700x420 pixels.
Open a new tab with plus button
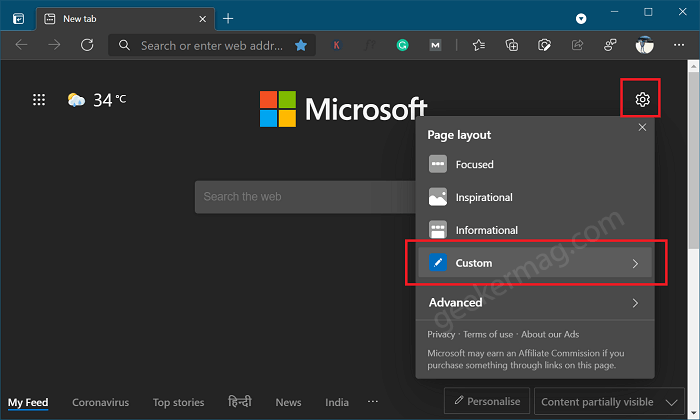[x=228, y=19]
